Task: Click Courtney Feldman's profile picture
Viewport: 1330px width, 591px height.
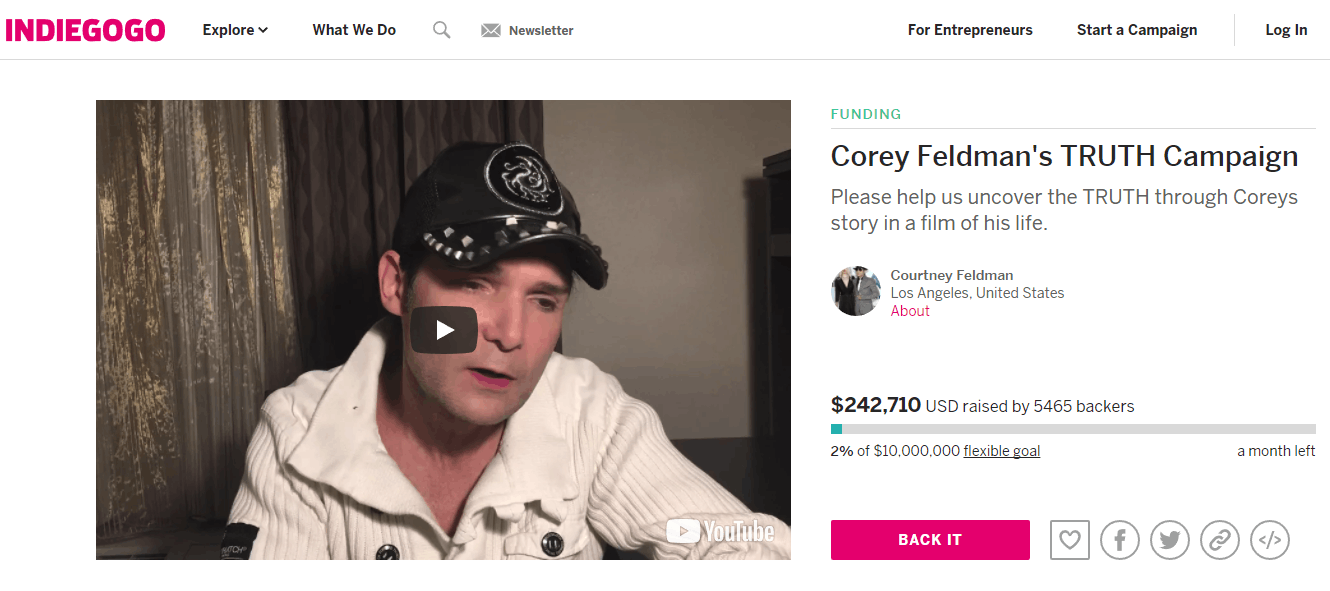Action: point(856,291)
